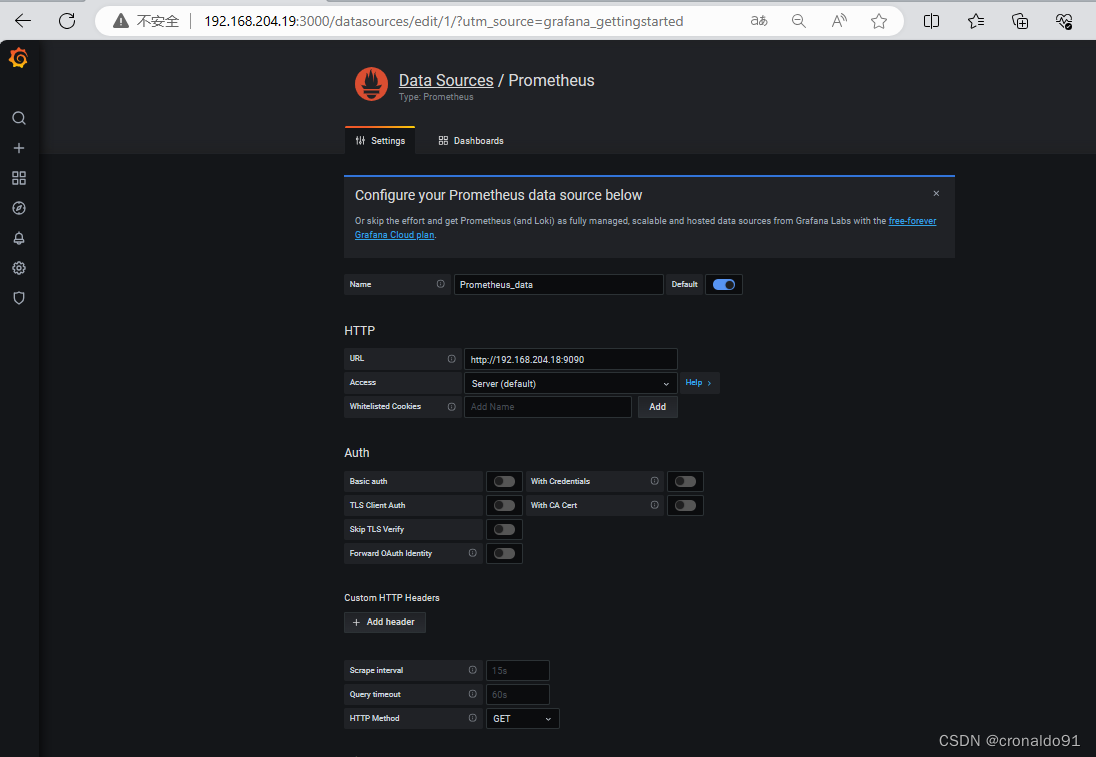Go back with the browser back arrow
1096x757 pixels.
[x=23, y=21]
